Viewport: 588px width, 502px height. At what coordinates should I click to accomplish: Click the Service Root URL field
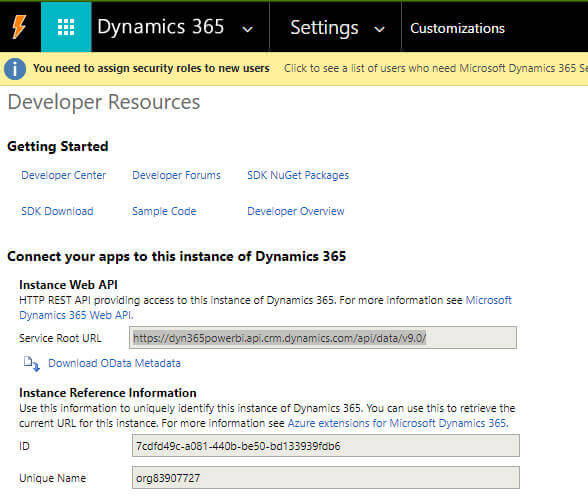pyautogui.click(x=323, y=338)
